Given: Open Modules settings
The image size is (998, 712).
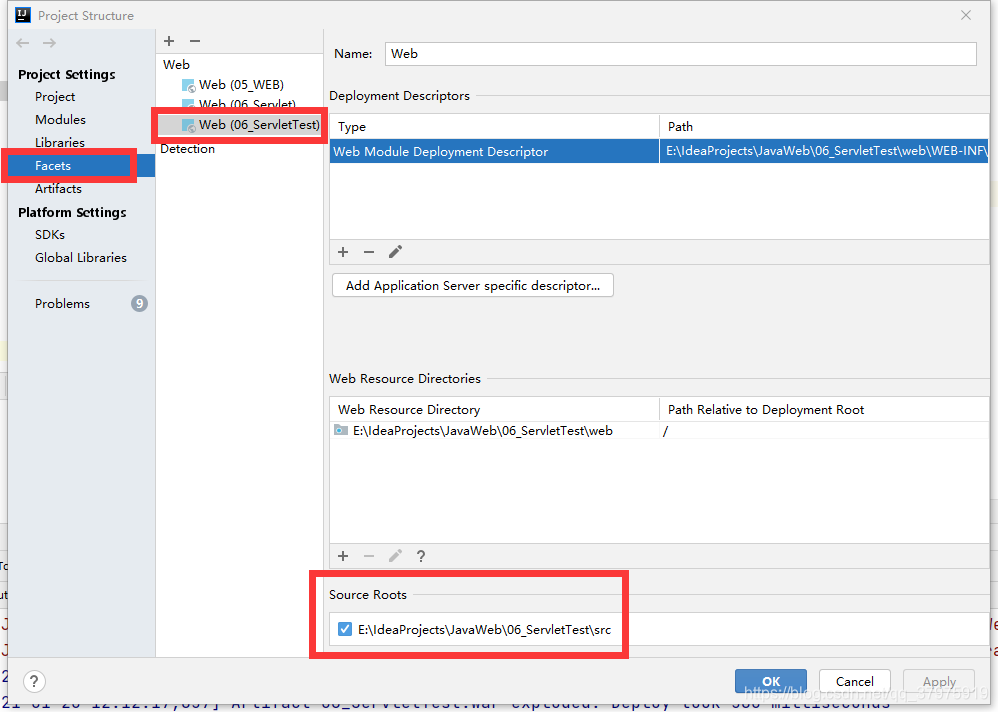Looking at the screenshot, I should pos(60,120).
